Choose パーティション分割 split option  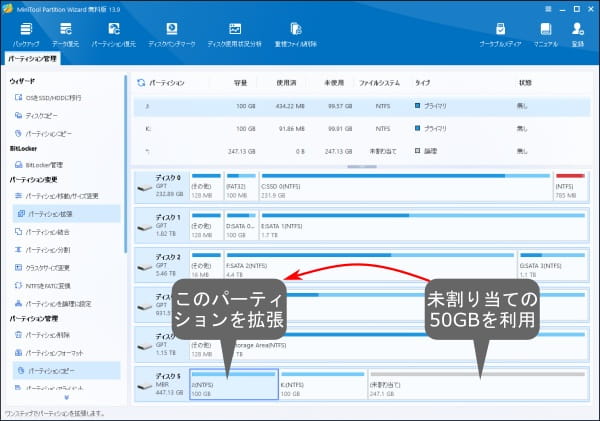(42, 250)
